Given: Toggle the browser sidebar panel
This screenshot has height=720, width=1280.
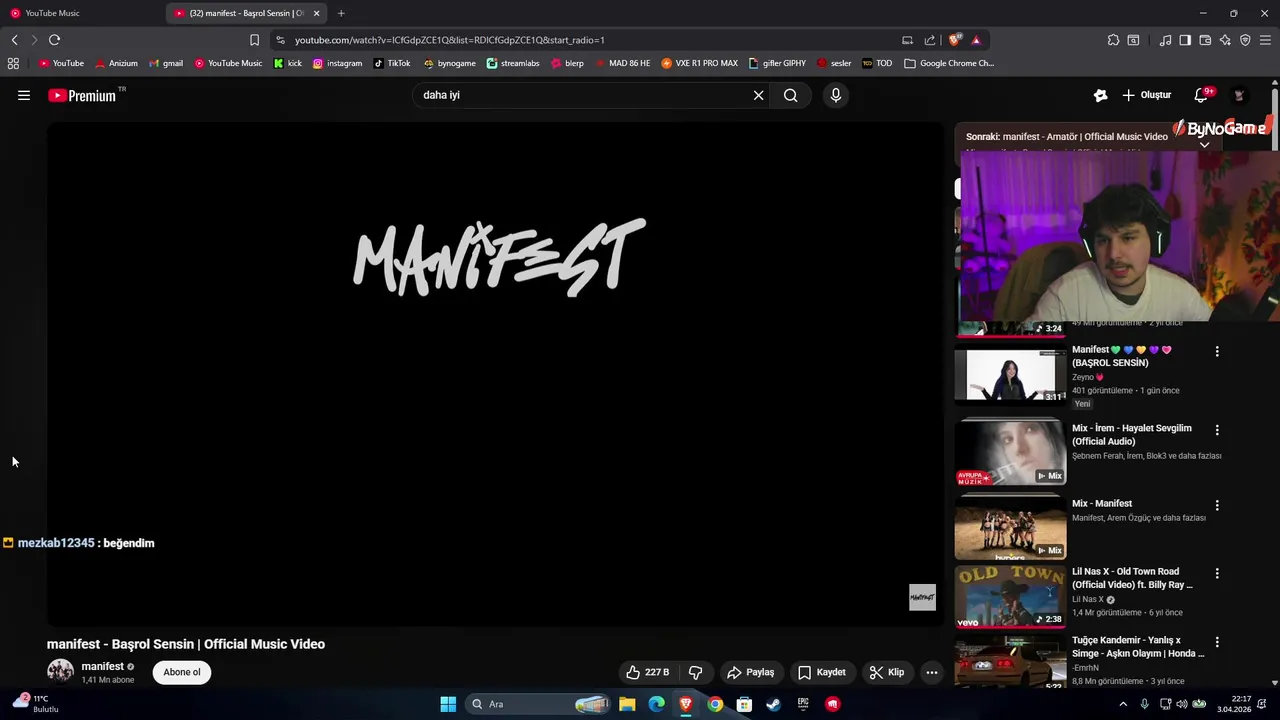Looking at the screenshot, I should click(x=1185, y=40).
